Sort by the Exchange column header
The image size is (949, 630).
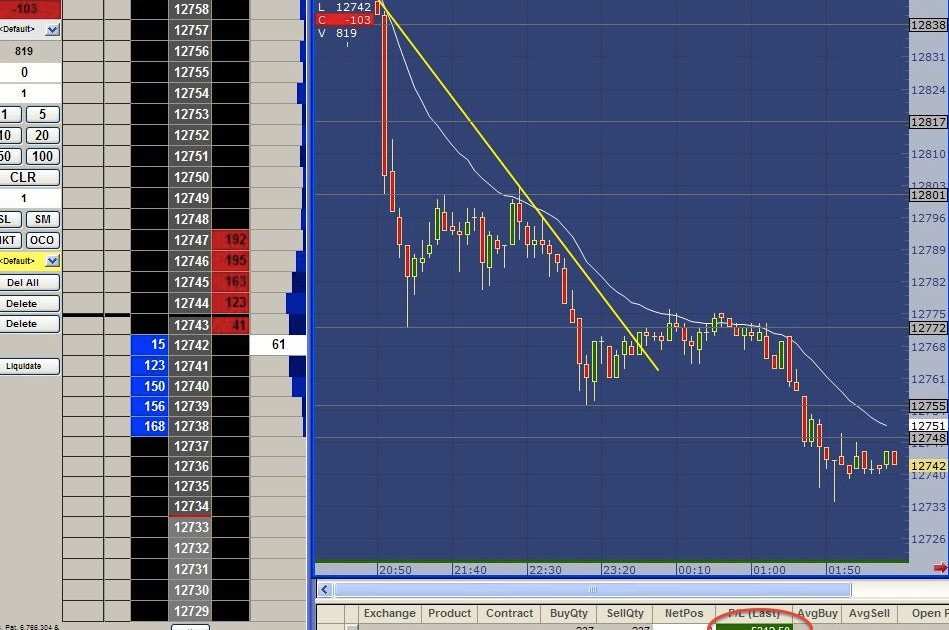389,613
